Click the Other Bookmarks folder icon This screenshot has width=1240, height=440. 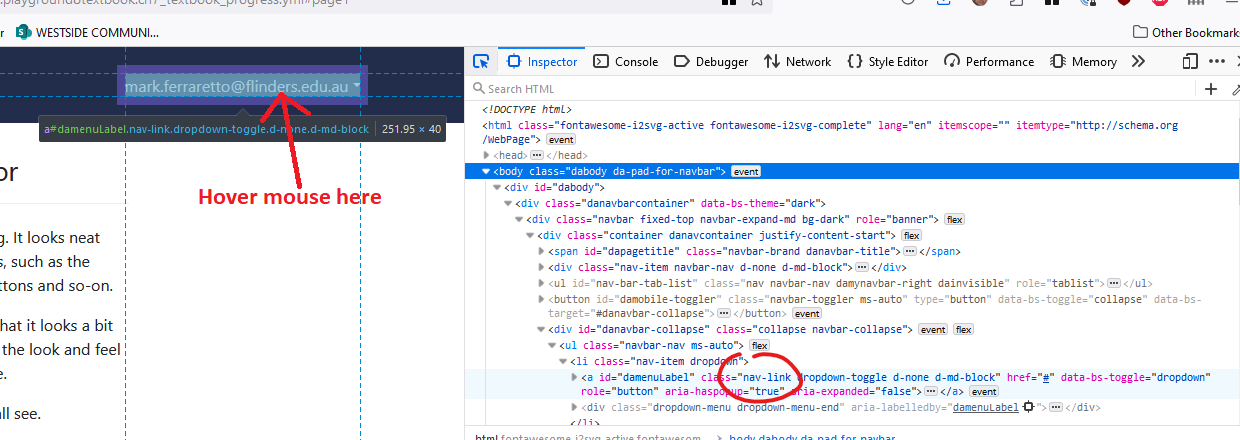1140,32
